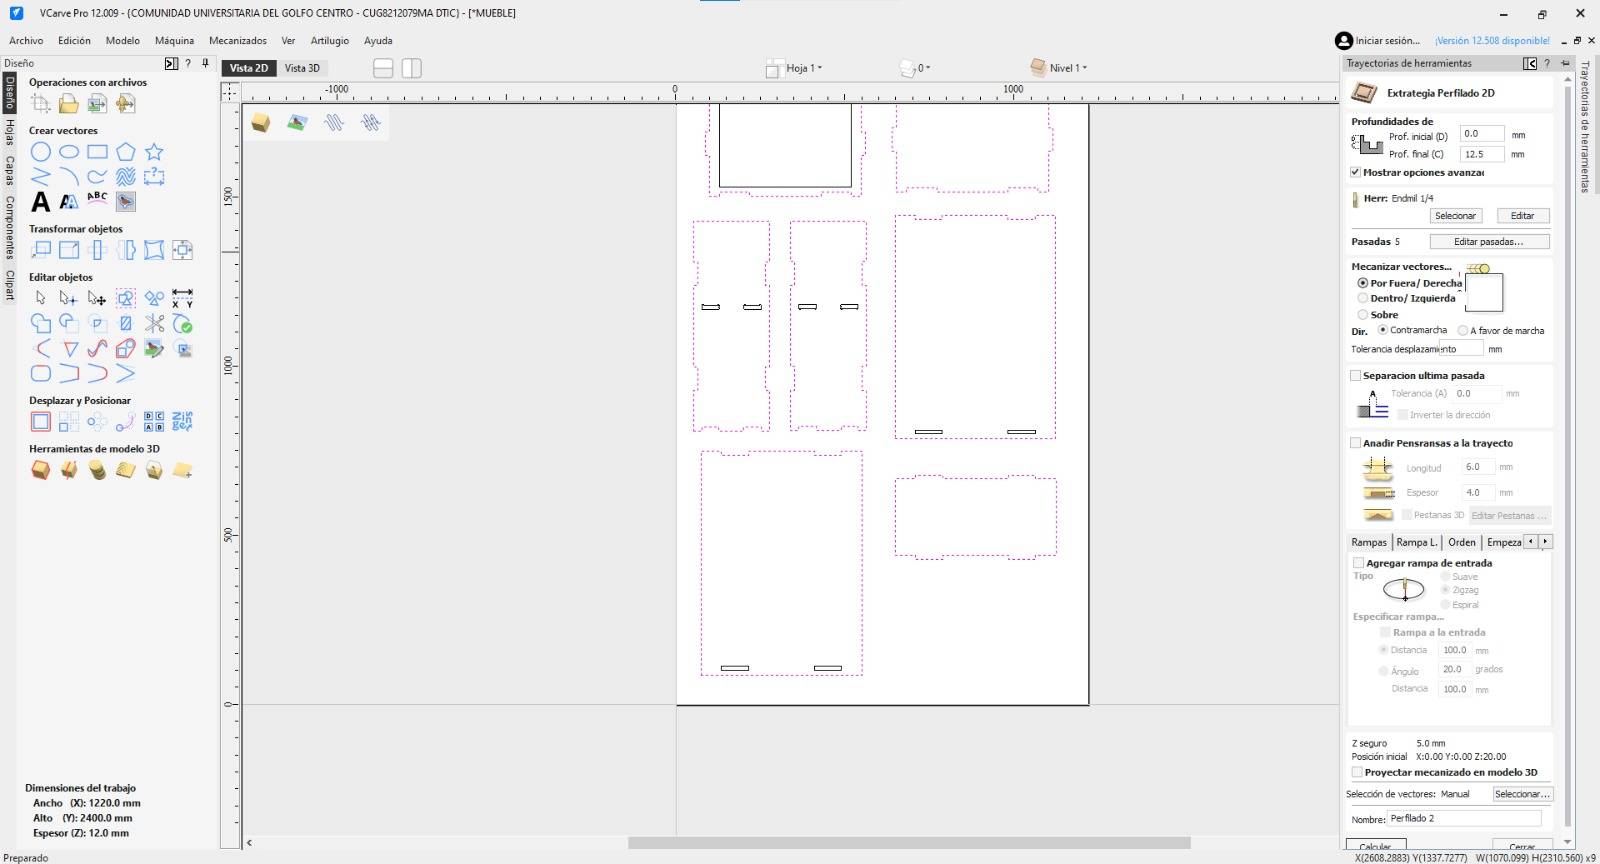Select Por Fuera/ Derecha radio option
Image resolution: width=1600 pixels, height=864 pixels.
(1362, 283)
